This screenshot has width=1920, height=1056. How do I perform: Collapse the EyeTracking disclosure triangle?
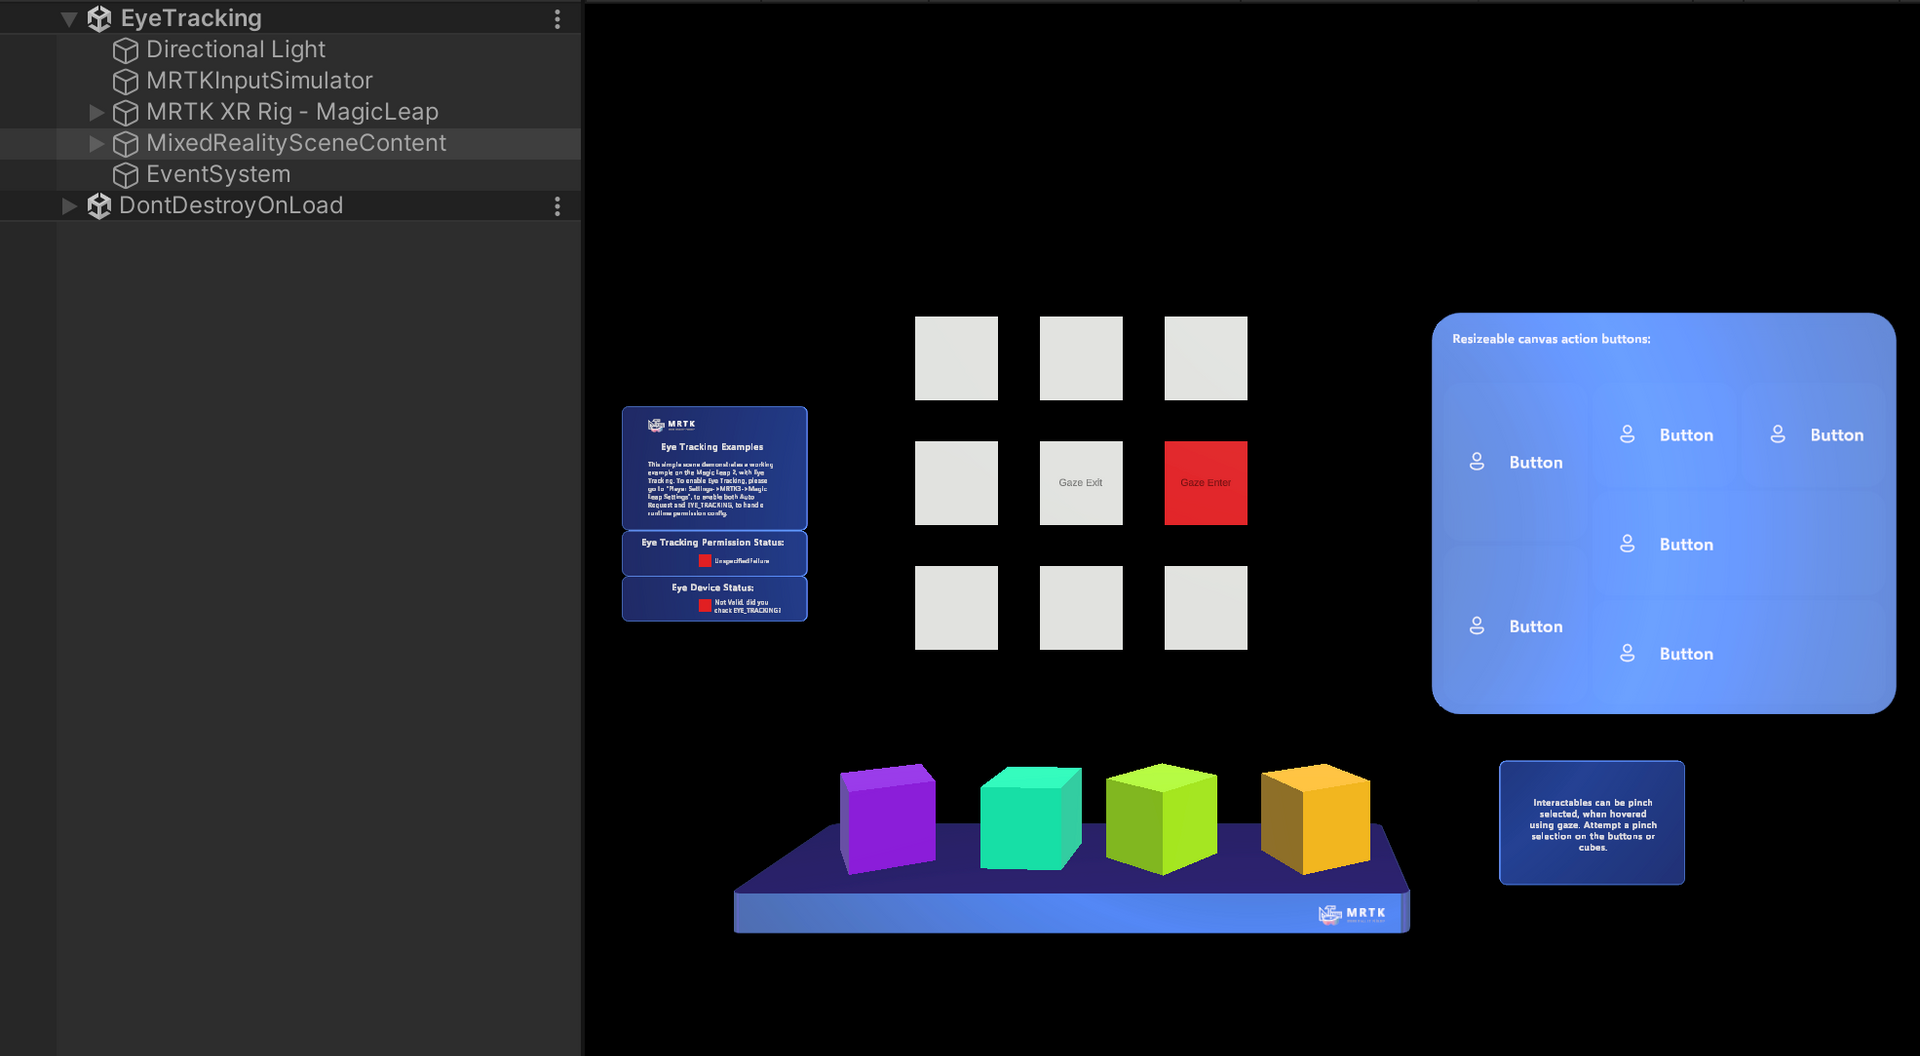pos(68,18)
